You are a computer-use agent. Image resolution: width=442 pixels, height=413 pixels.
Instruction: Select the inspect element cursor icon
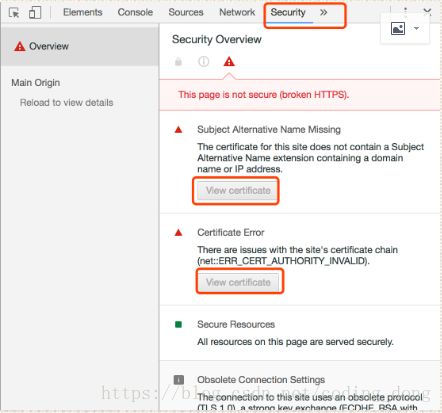pos(14,13)
